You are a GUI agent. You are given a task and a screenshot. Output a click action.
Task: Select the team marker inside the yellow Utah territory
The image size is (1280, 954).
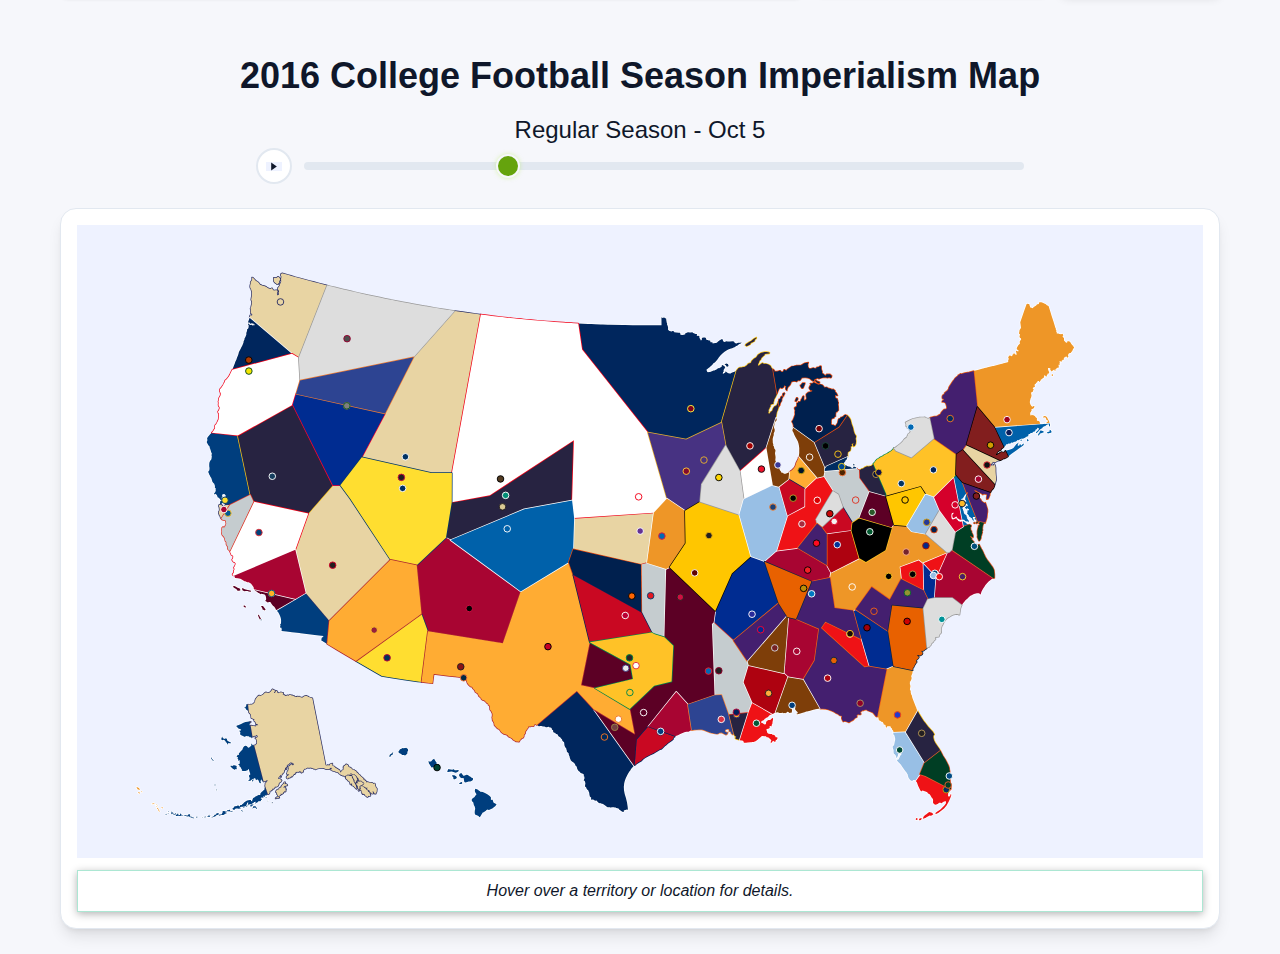click(401, 477)
